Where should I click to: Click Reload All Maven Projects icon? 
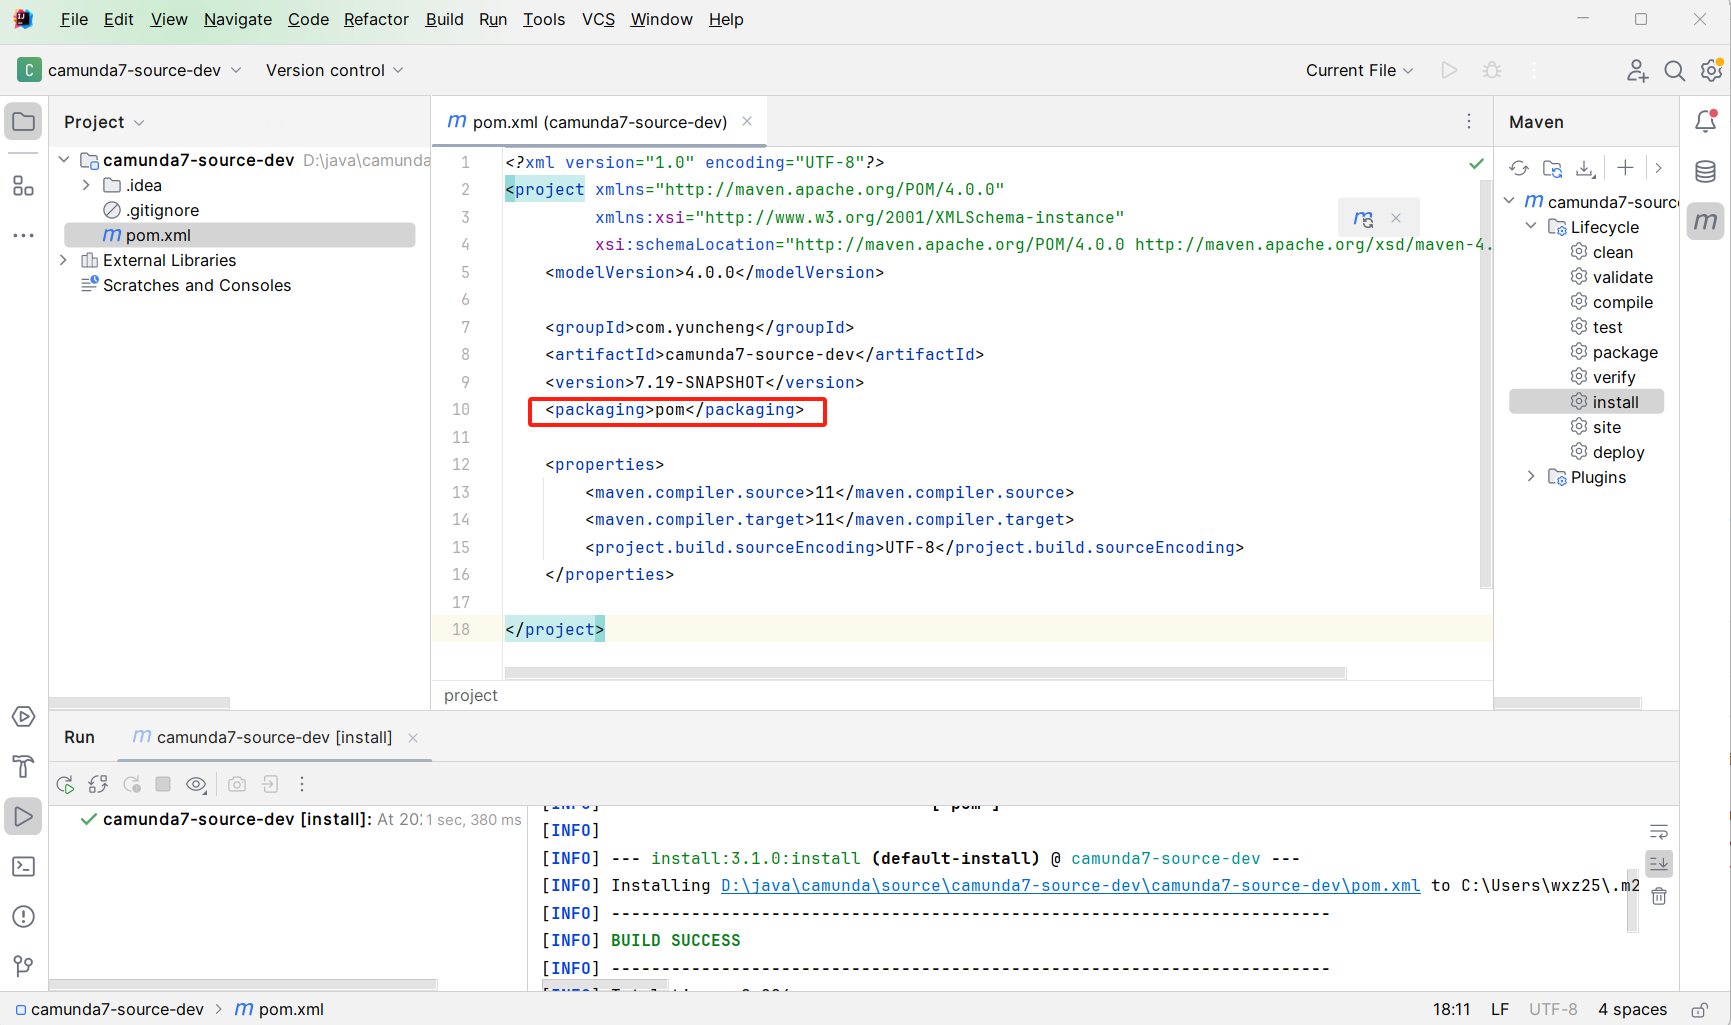[x=1519, y=169]
